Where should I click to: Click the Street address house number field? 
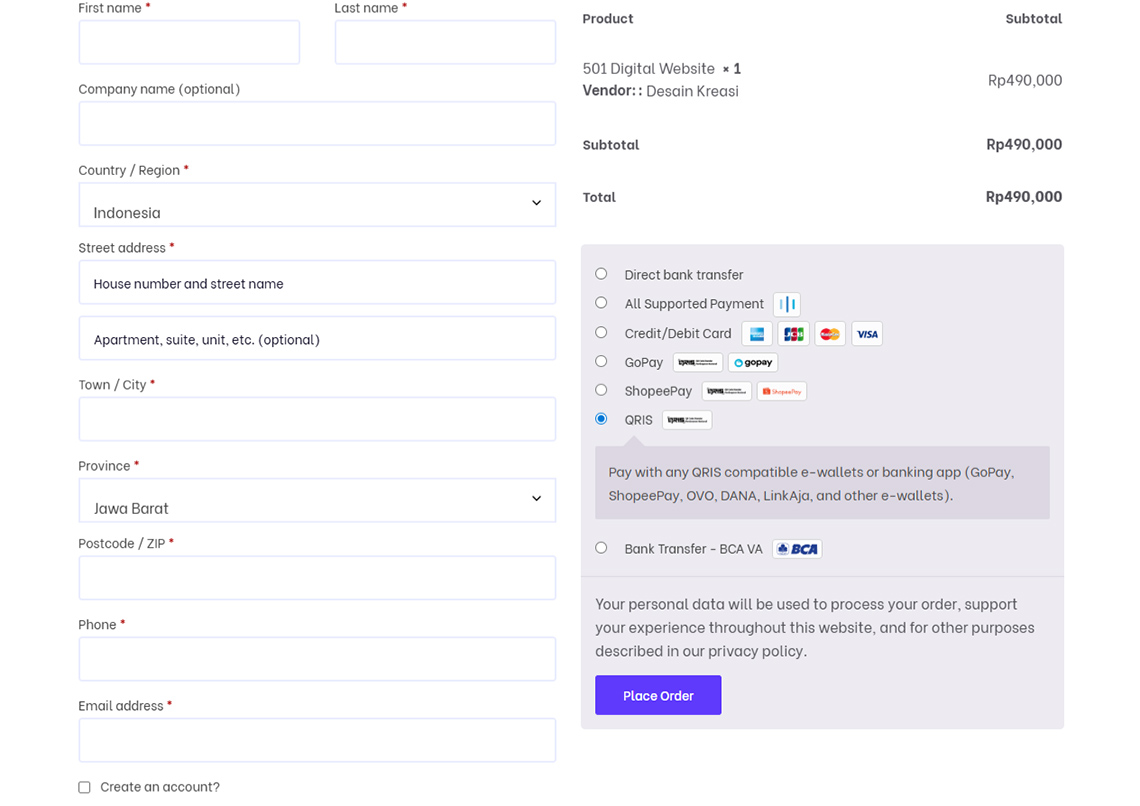point(317,283)
